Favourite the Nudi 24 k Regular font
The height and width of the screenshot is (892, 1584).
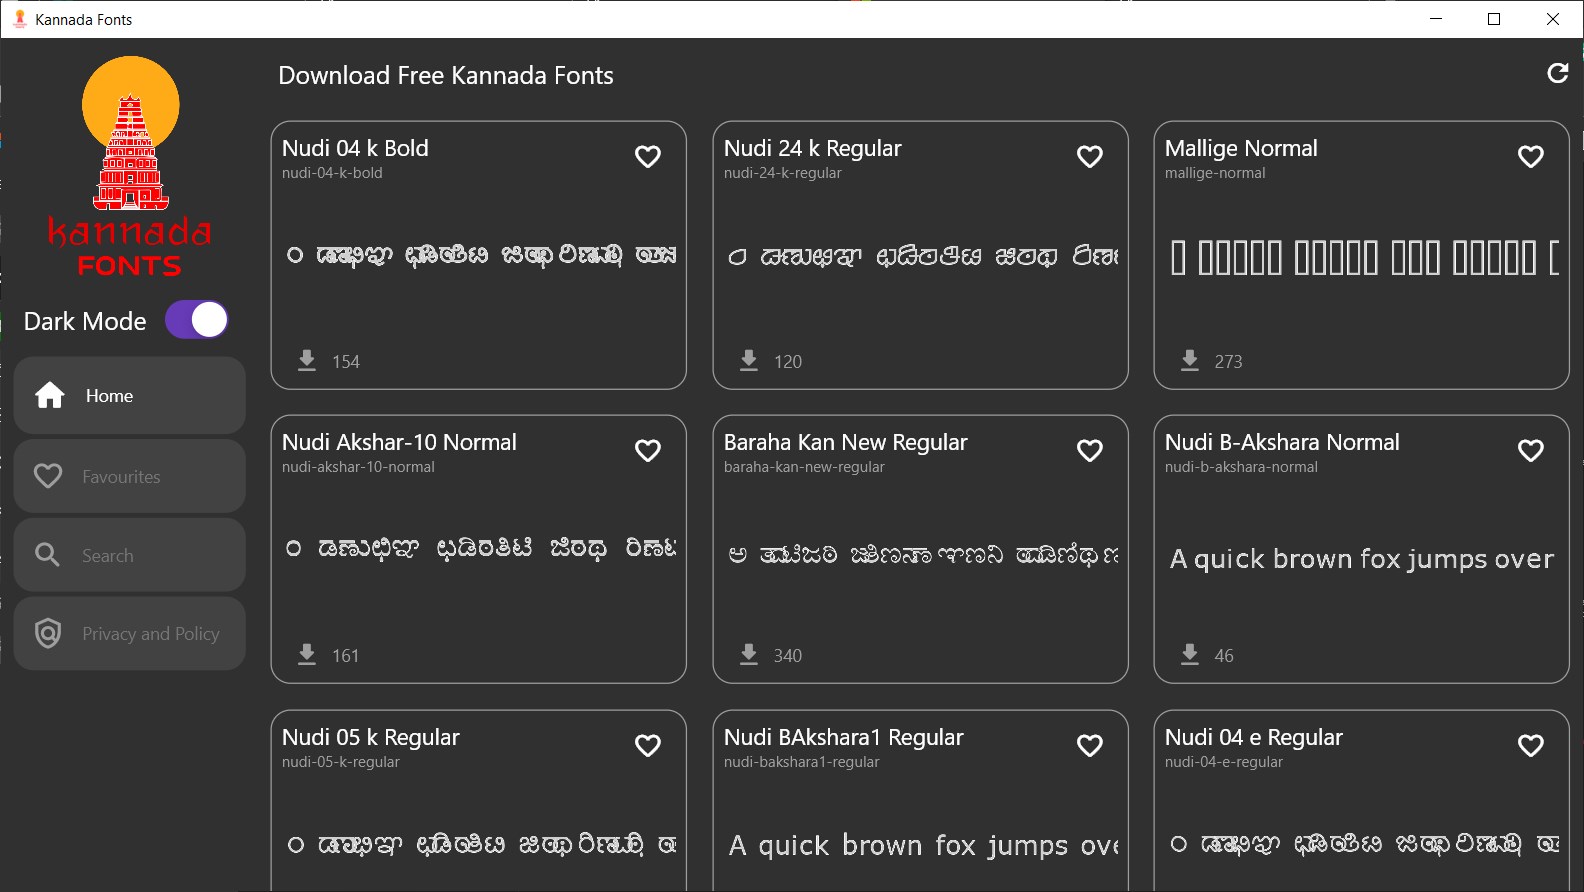[1090, 157]
